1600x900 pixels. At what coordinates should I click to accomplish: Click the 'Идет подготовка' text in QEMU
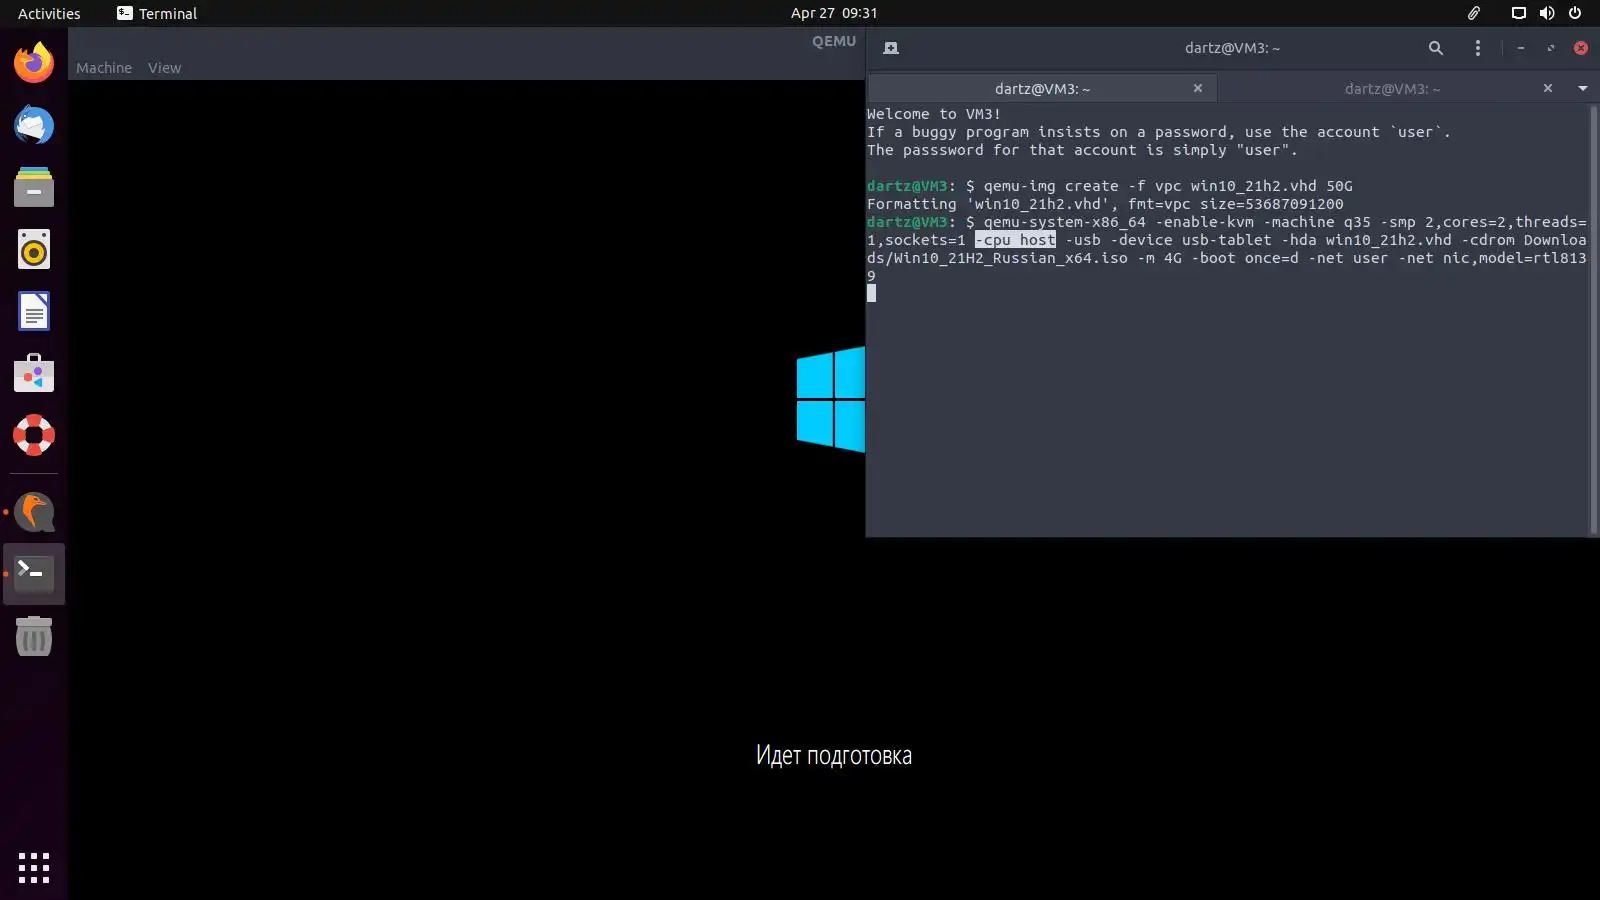[834, 755]
